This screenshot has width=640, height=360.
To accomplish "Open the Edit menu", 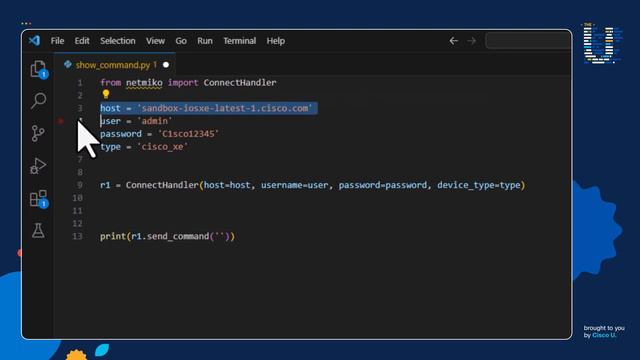I will click(82, 41).
